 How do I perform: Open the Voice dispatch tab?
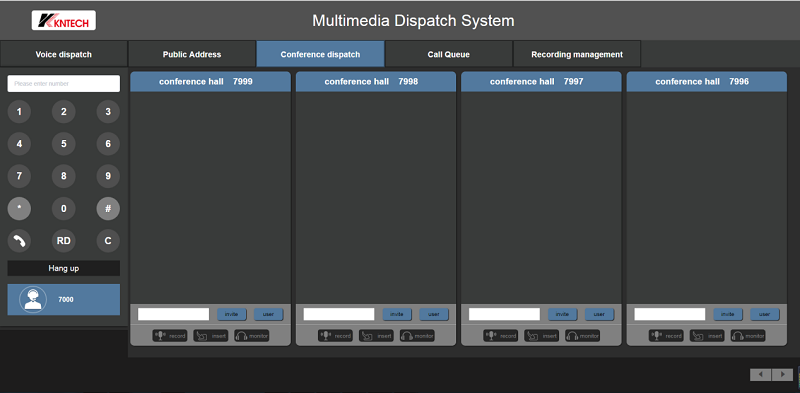(x=64, y=54)
